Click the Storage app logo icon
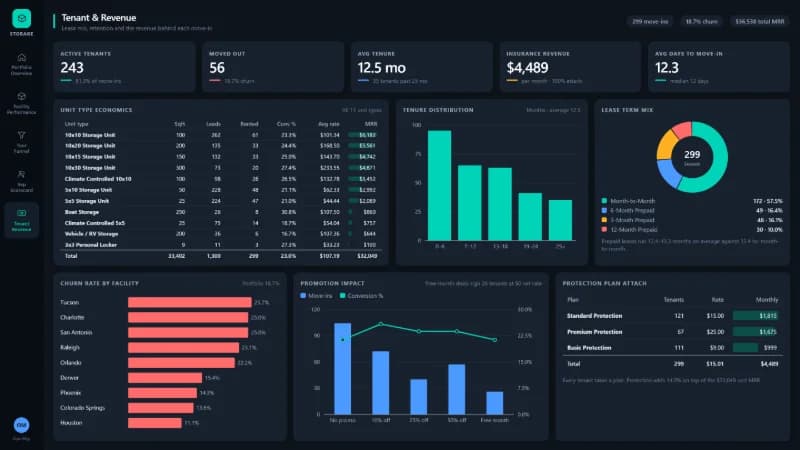Screen dimensions: 800x450 click(21, 18)
